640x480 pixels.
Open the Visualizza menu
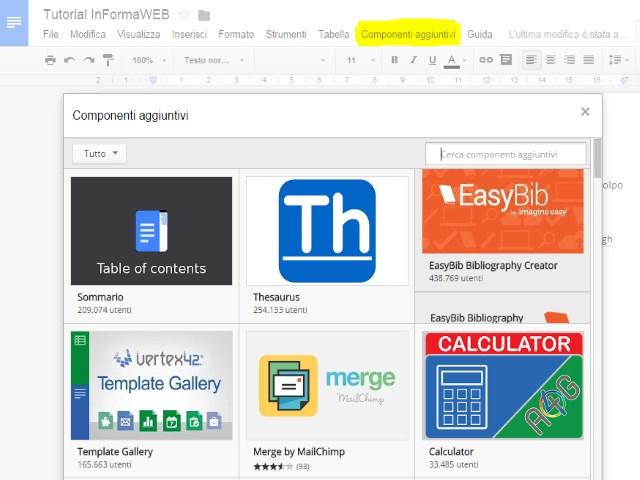[x=139, y=34]
